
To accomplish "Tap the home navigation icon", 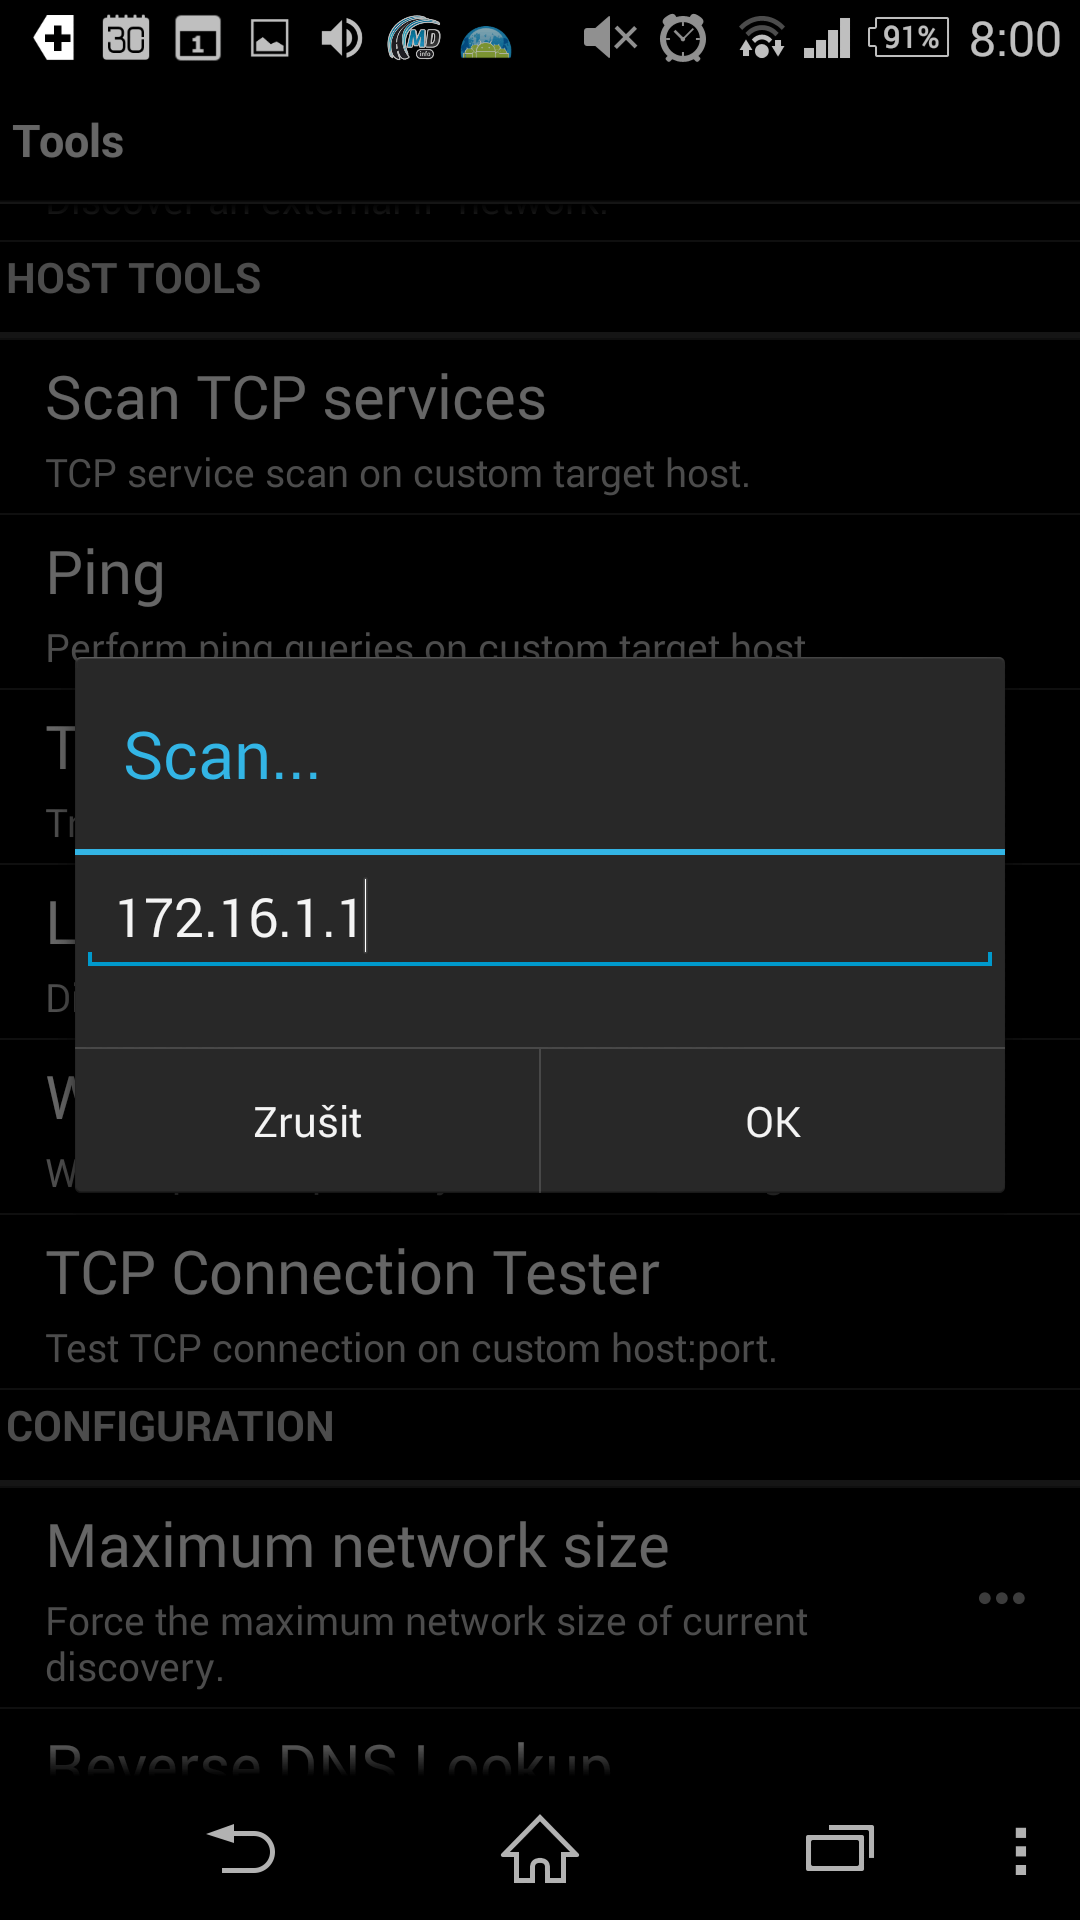I will pos(540,1849).
